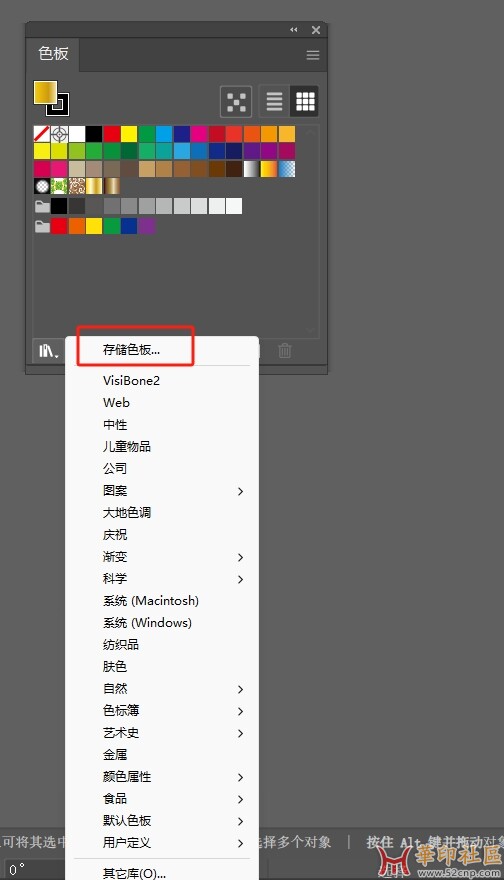Pick the white-to-black gradient swatch
This screenshot has height=880, width=504.
click(251, 169)
